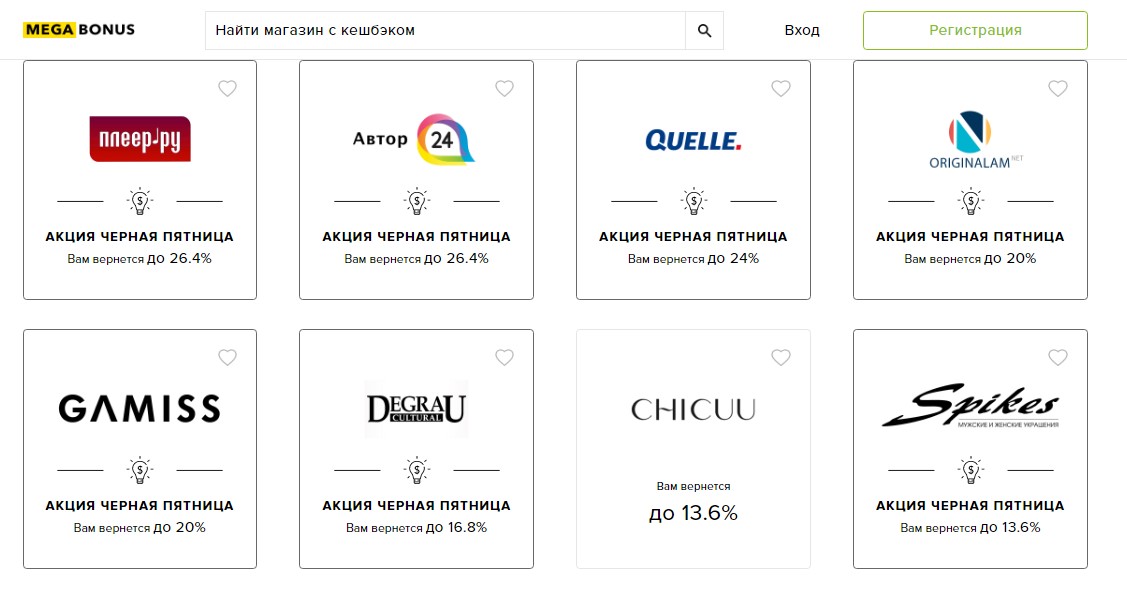Click the lightbulb dollar icon on Quelle card

pyautogui.click(x=693, y=202)
